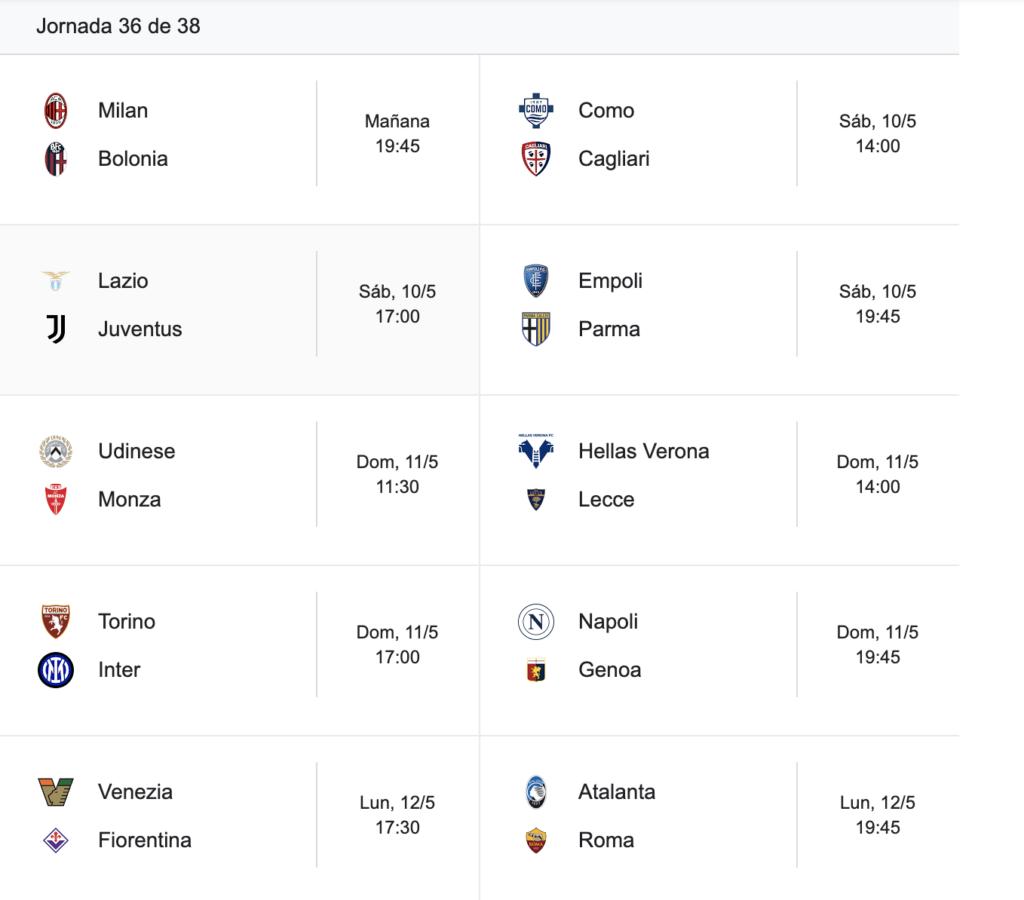The width and height of the screenshot is (1024, 900).
Task: Open the Fiorentina team link
Action: click(144, 841)
